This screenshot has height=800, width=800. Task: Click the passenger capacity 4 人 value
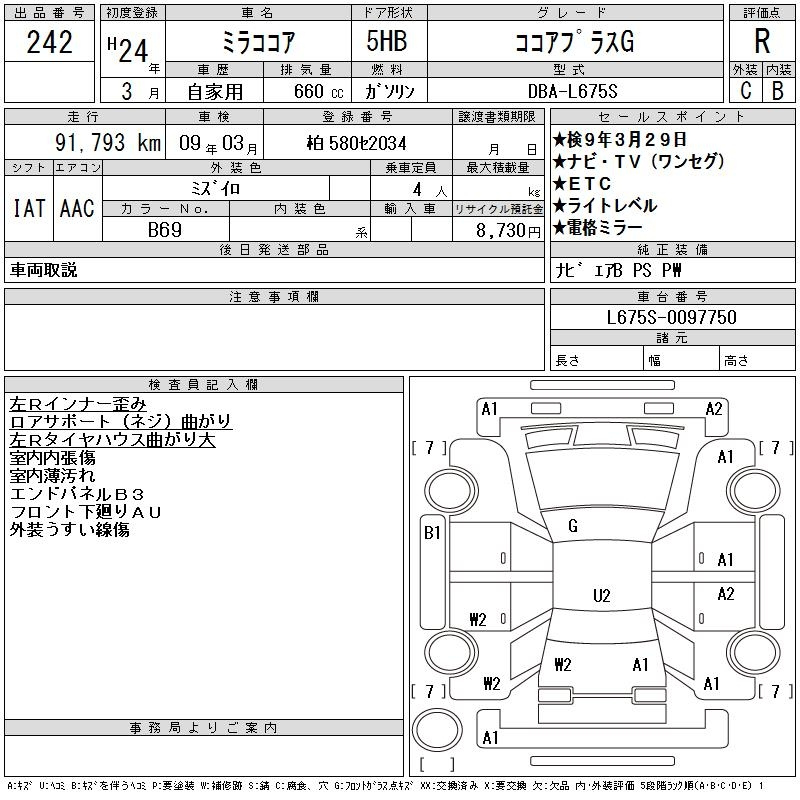click(x=430, y=190)
